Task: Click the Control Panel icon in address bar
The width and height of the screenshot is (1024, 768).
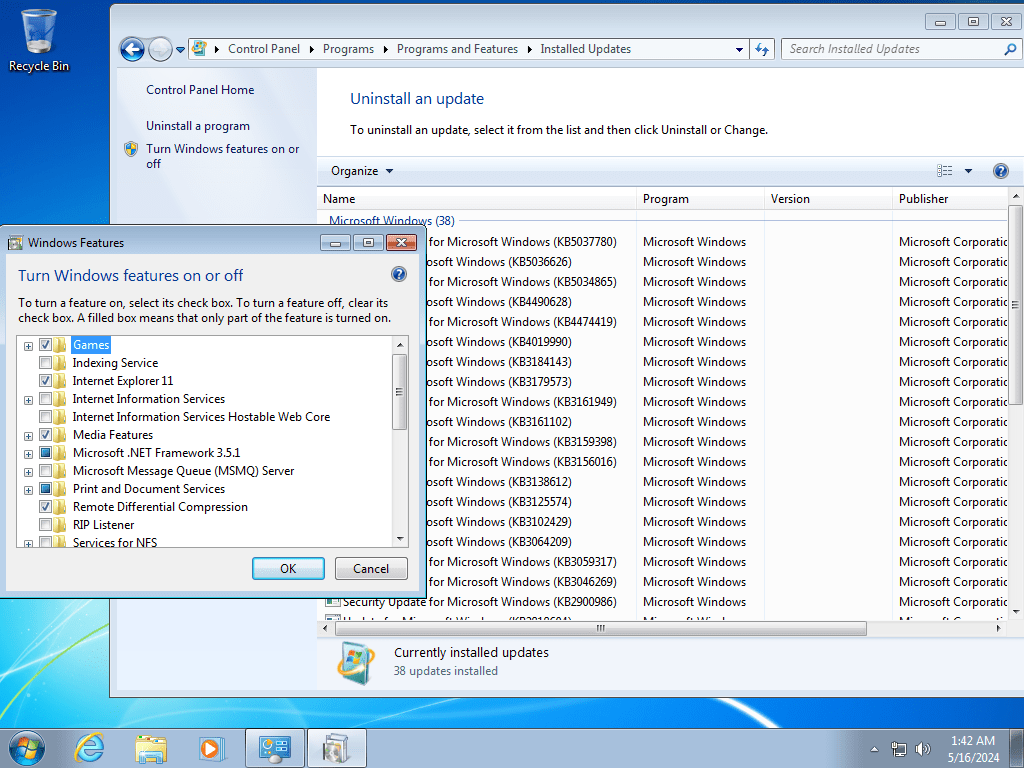Action: click(x=200, y=49)
